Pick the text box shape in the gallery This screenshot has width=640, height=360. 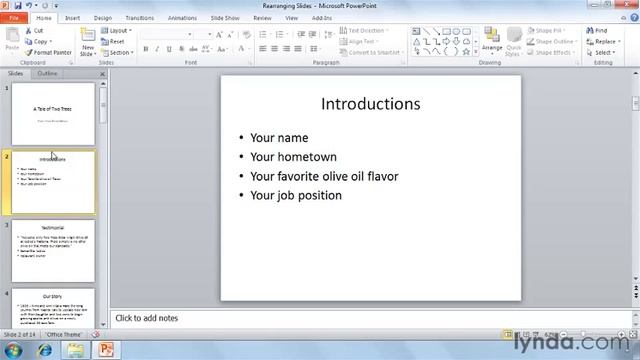pos(416,31)
